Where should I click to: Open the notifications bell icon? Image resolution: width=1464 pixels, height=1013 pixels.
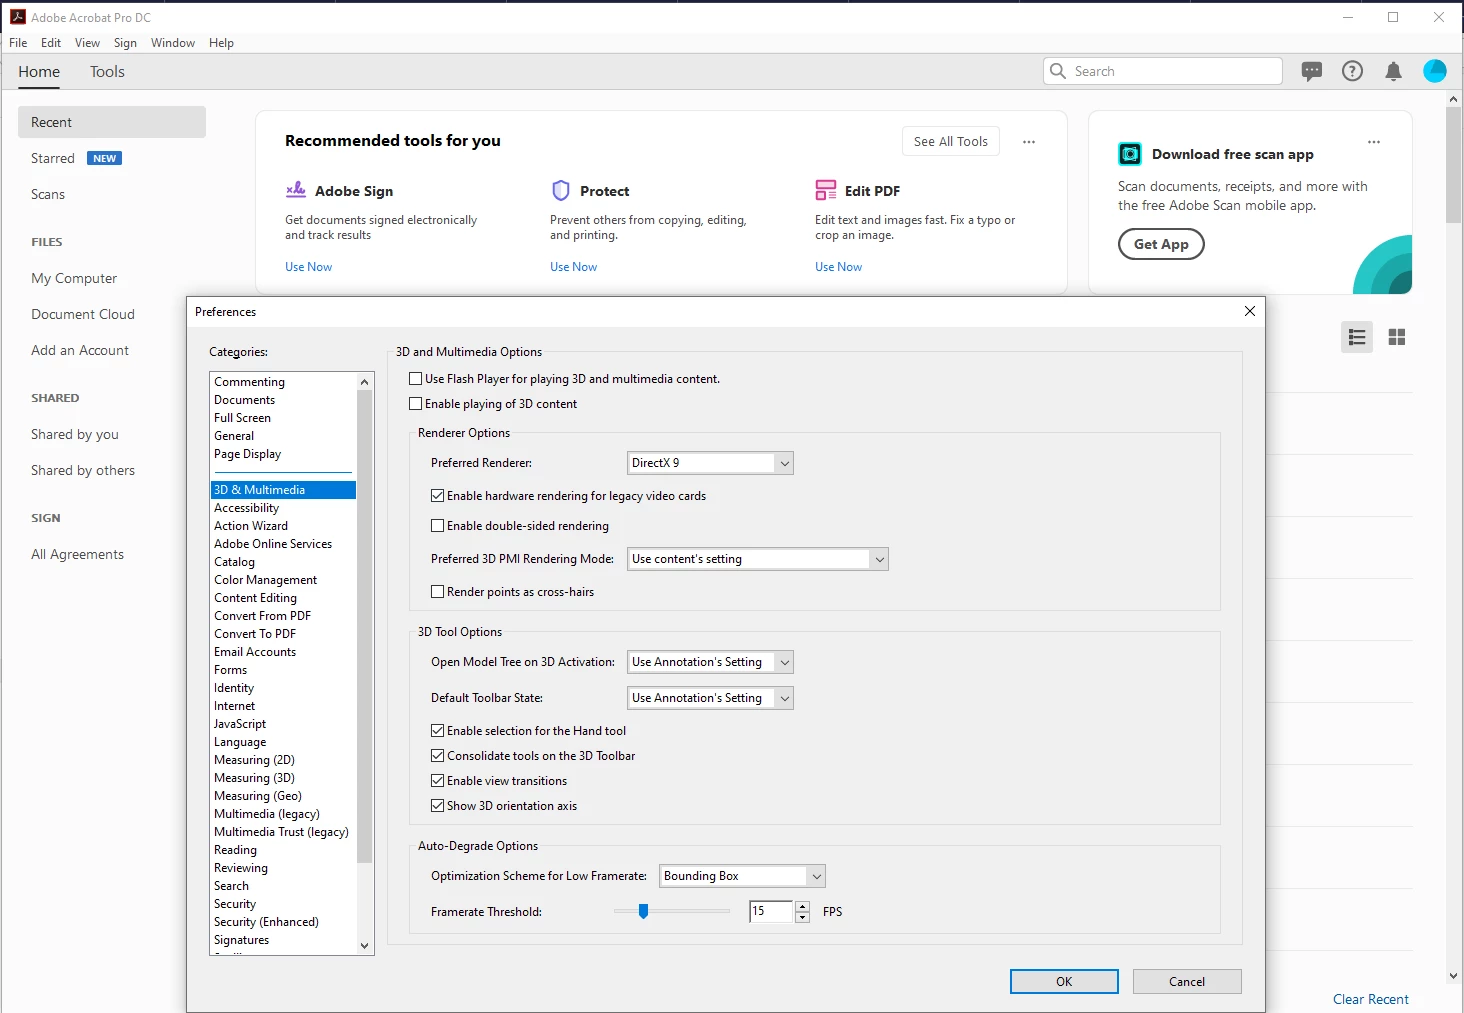point(1393,71)
